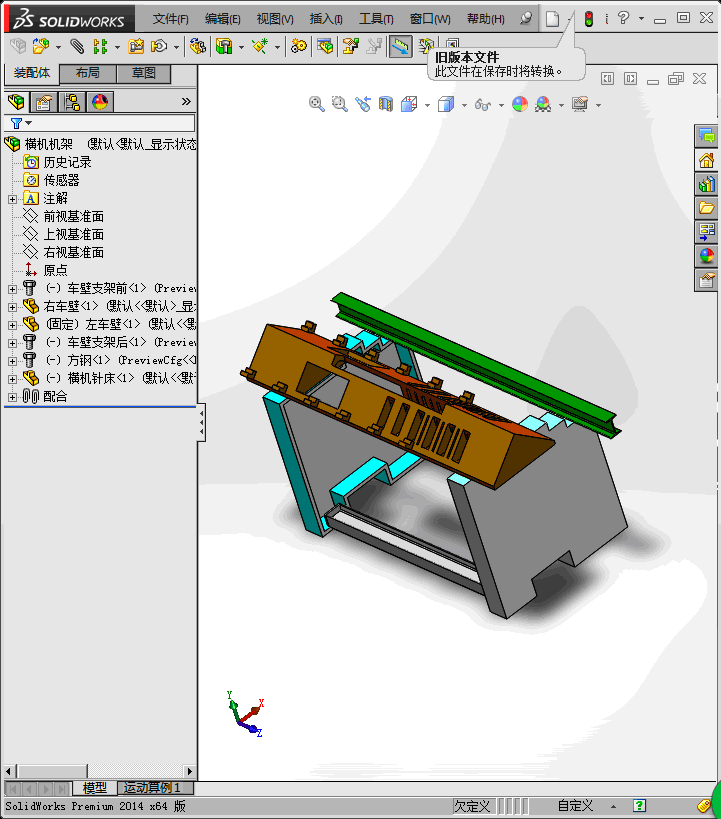The width and height of the screenshot is (721, 819).
Task: Expand the 车壁支架后<1> component node
Action: tap(13, 343)
